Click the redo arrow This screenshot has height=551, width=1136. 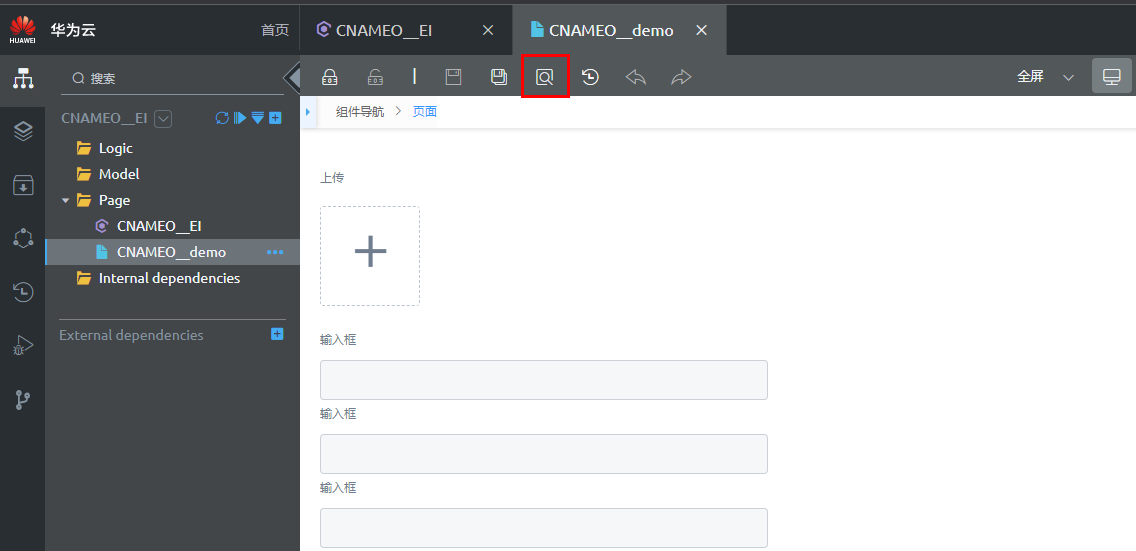(x=681, y=77)
